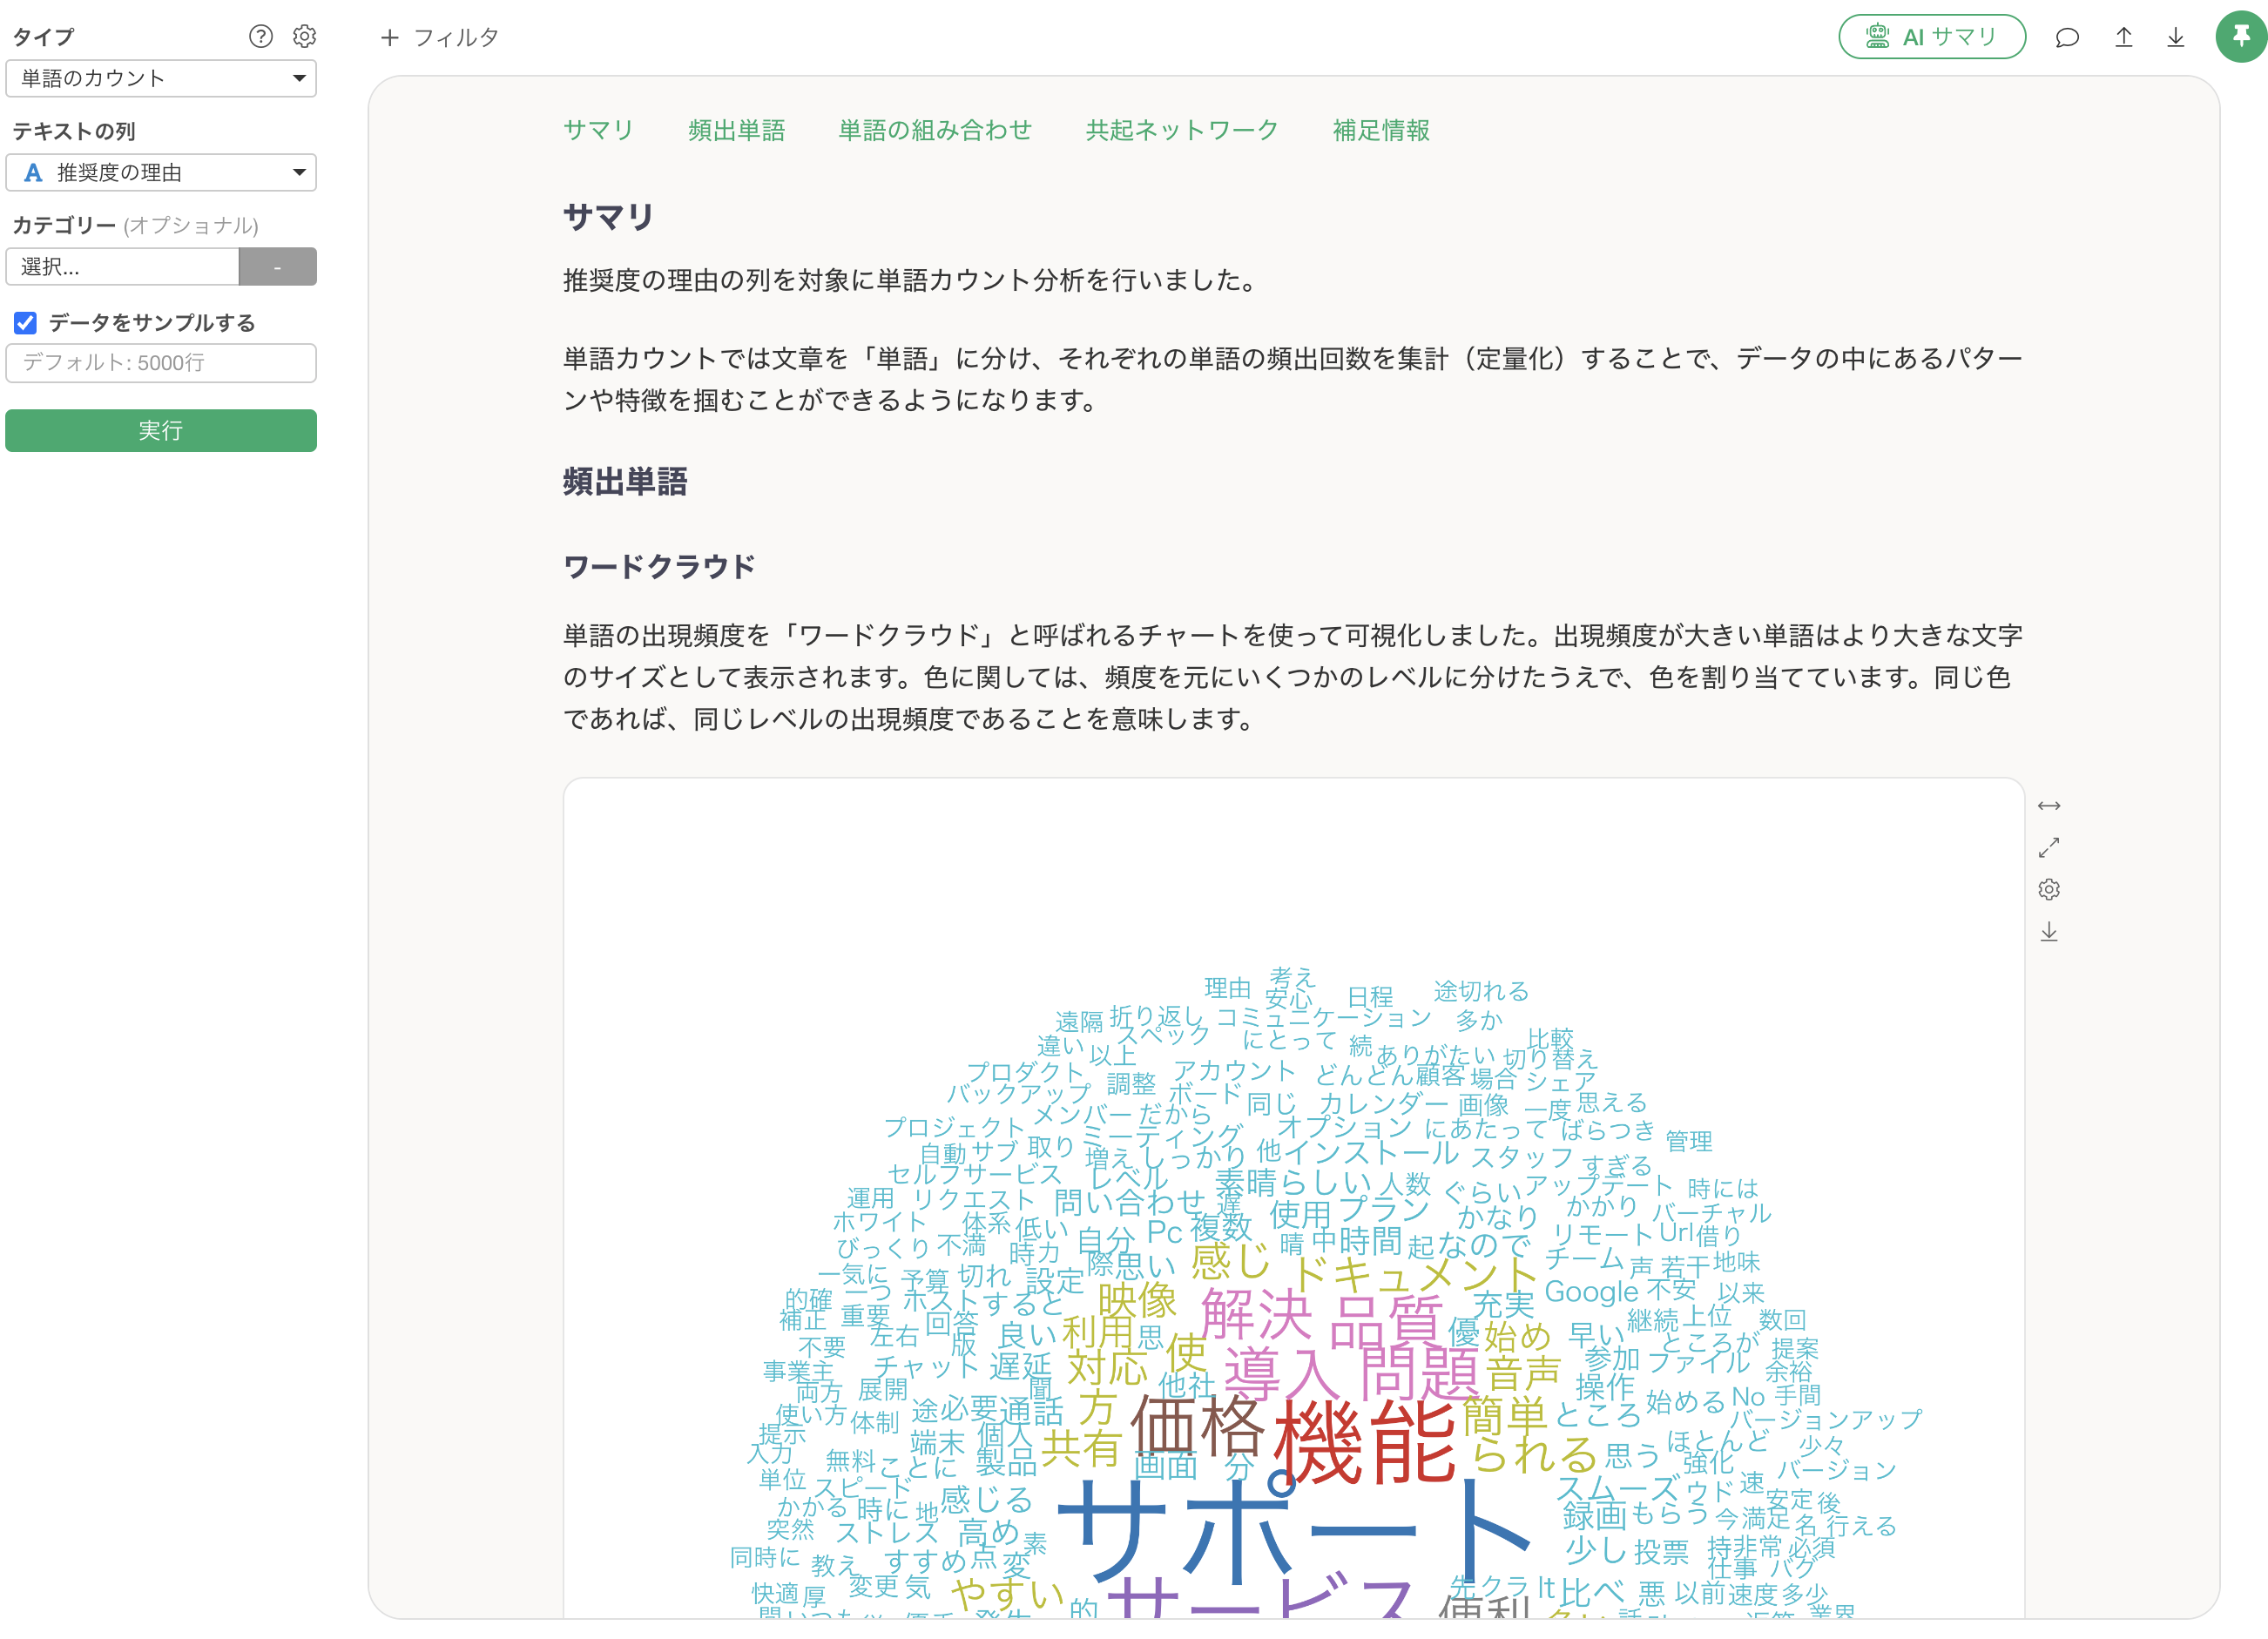Screen dimensions: 2268x1639
Task: Click the AI サマリ button
Action: [1931, 37]
